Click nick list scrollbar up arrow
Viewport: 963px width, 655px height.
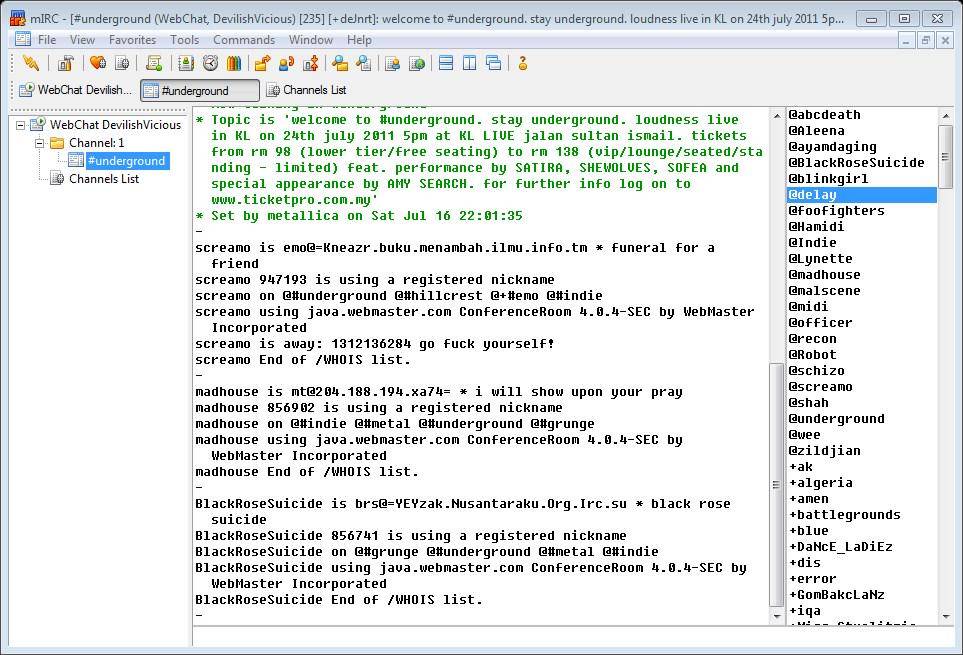click(x=946, y=115)
